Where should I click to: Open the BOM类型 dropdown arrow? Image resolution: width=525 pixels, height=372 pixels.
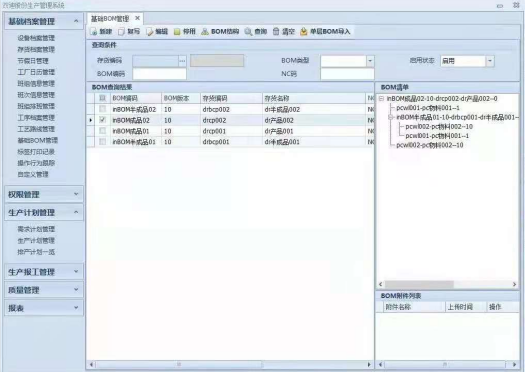tap(370, 61)
